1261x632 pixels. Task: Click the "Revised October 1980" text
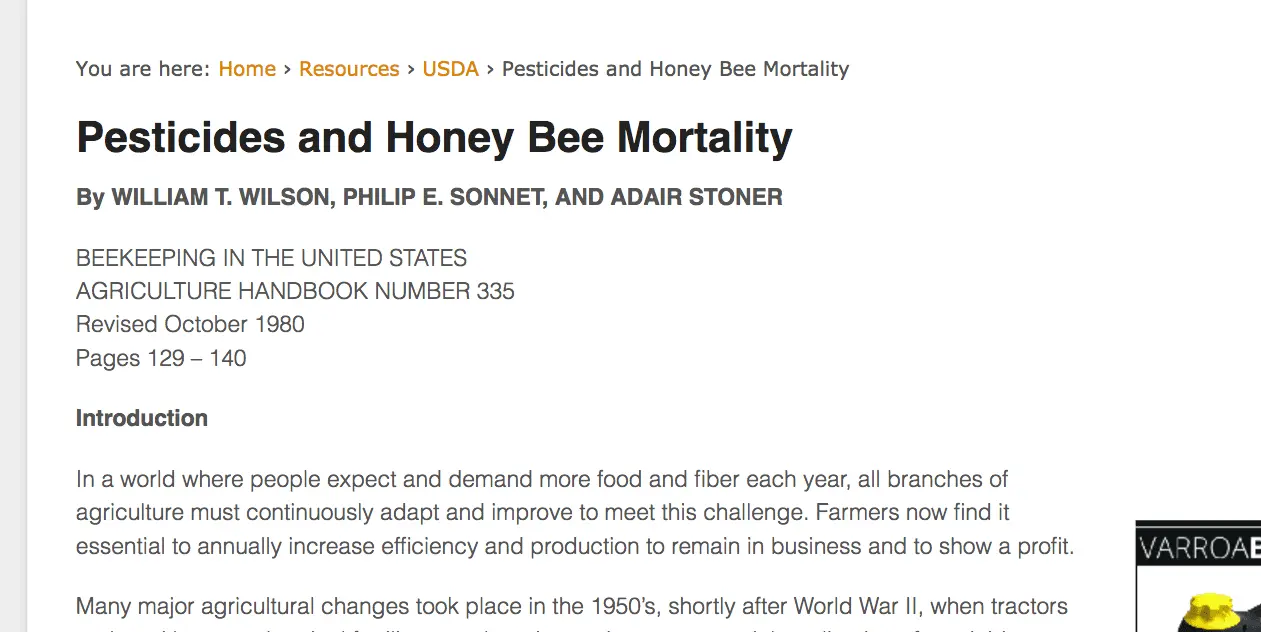click(x=190, y=324)
